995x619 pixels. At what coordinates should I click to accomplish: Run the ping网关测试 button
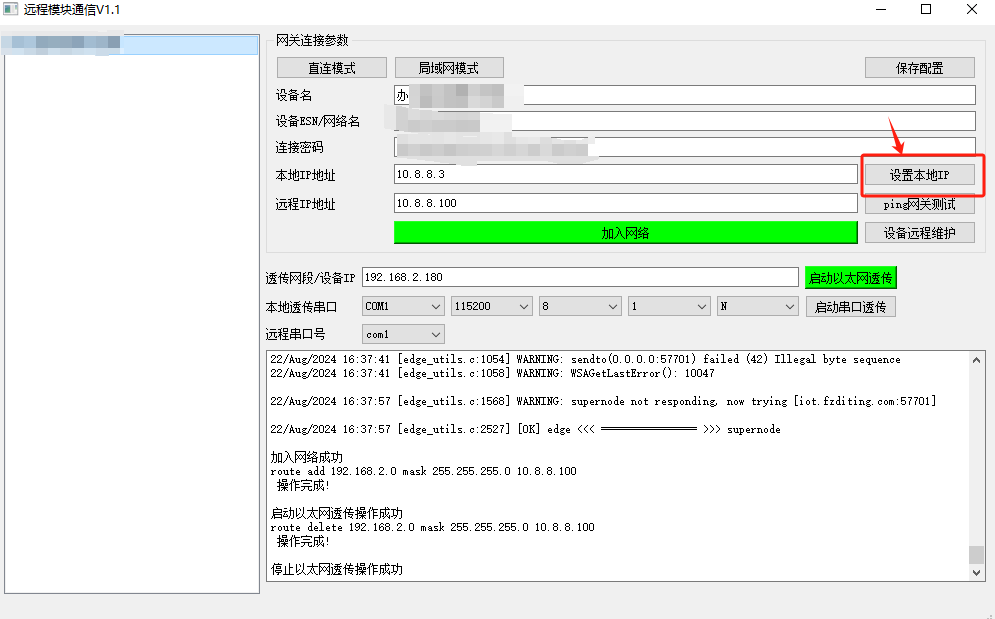click(919, 204)
